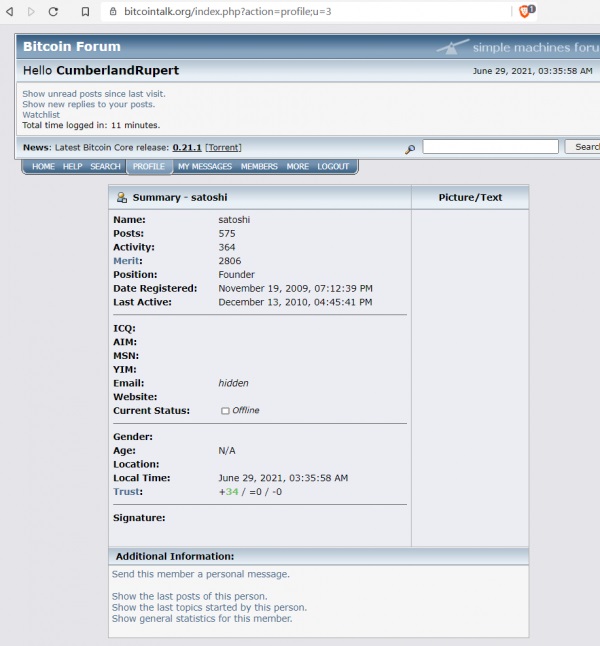The image size is (600, 646).
Task: Click the magnifier icon beside the search box
Action: (x=410, y=148)
